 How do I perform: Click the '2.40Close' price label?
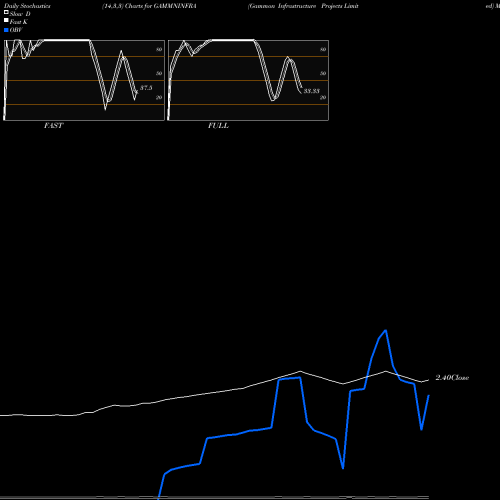coord(452,378)
